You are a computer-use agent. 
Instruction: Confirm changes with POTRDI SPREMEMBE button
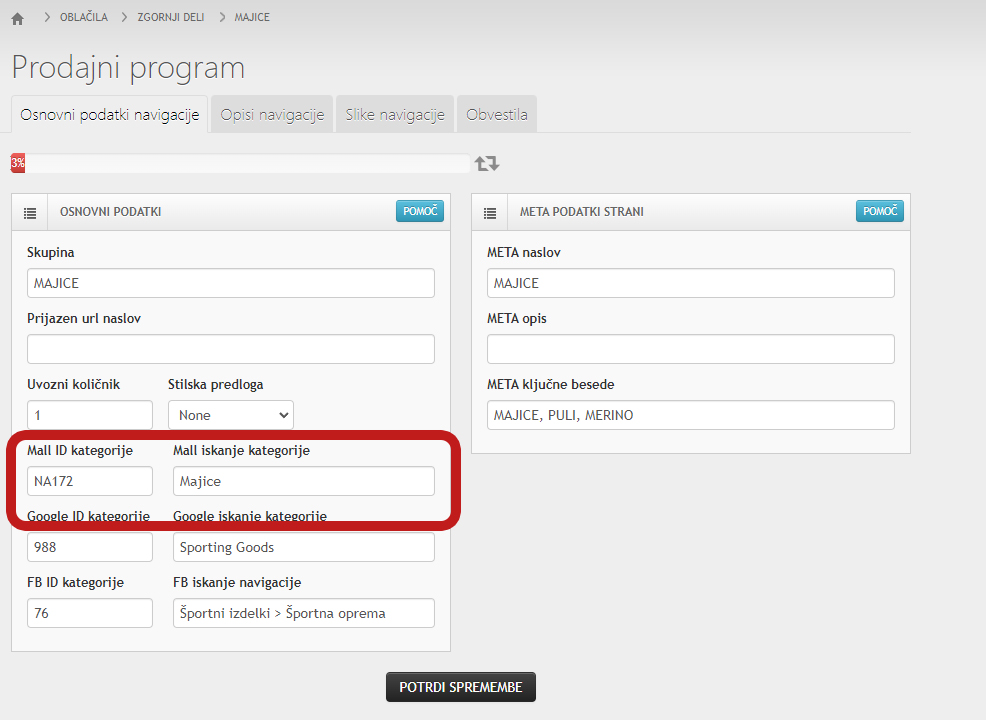pos(461,687)
